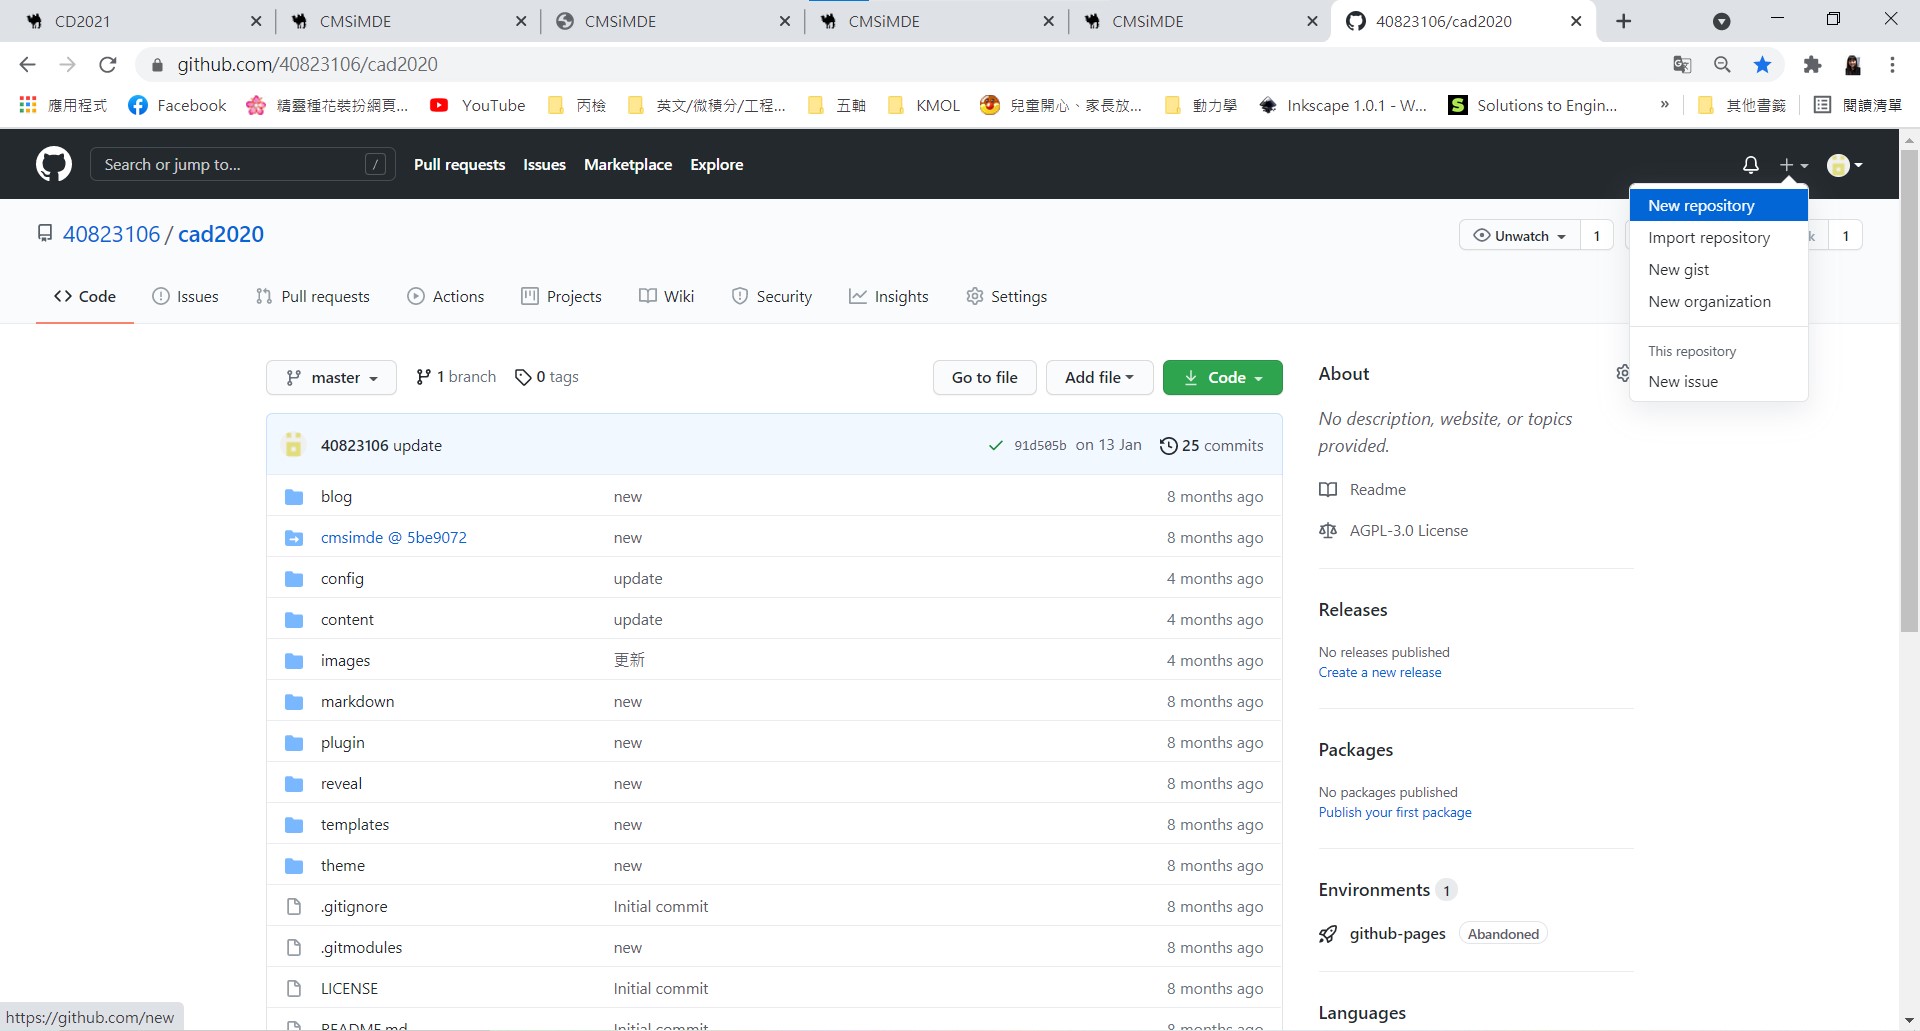The image size is (1920, 1031).
Task: Click the cmsimde submodule icon
Action: 294,538
